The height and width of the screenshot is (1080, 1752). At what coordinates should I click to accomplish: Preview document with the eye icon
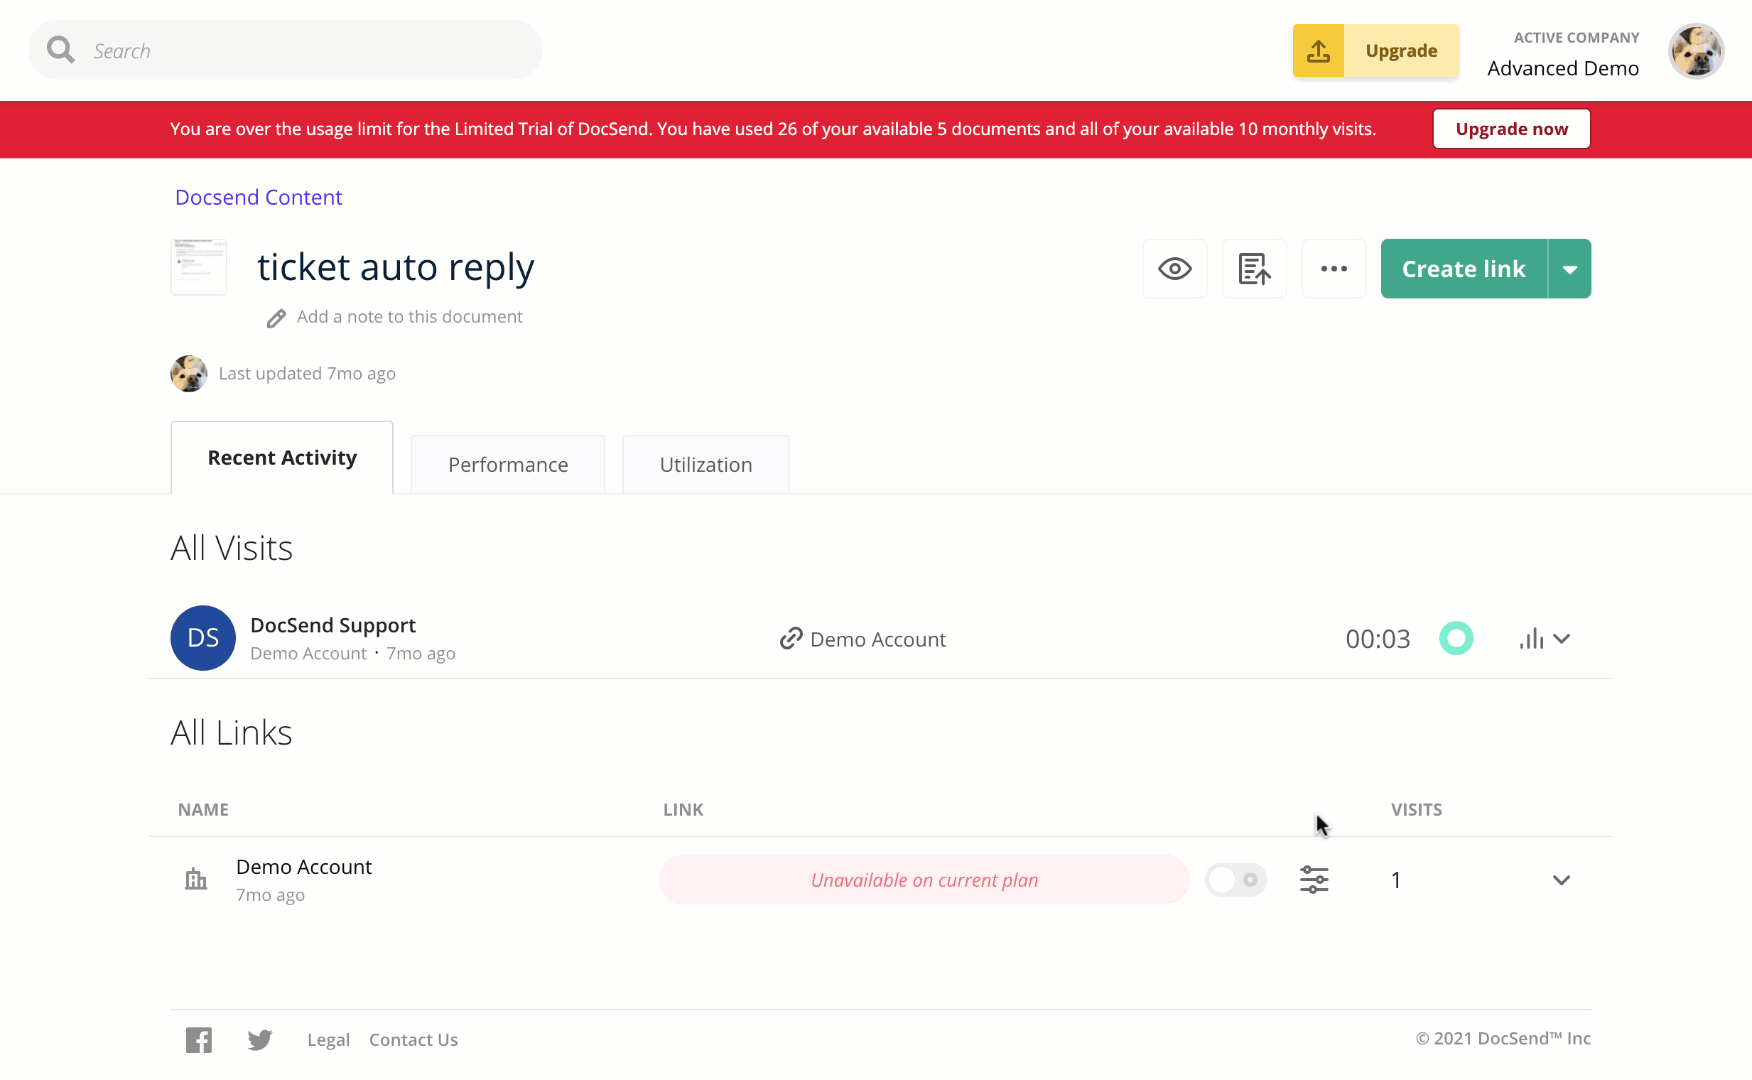click(1175, 269)
